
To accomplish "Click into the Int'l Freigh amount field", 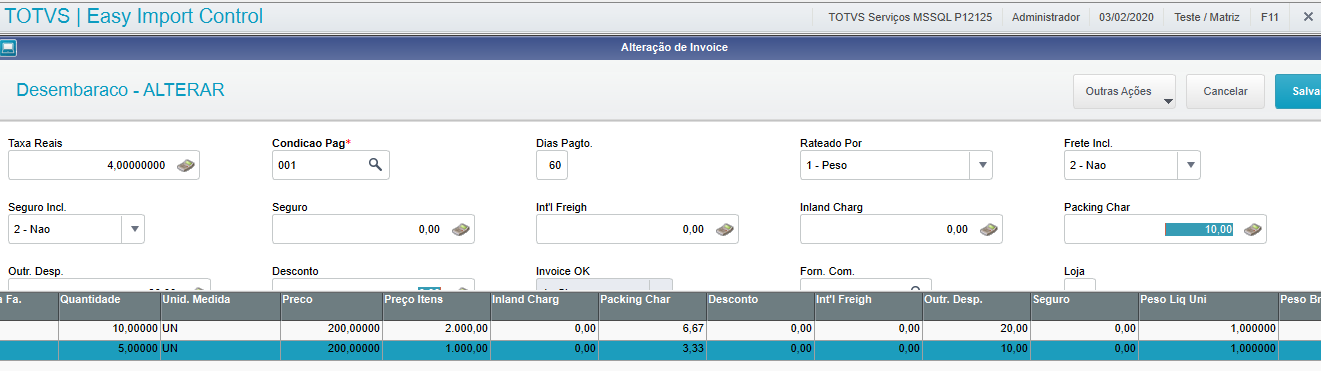I will [637, 229].
